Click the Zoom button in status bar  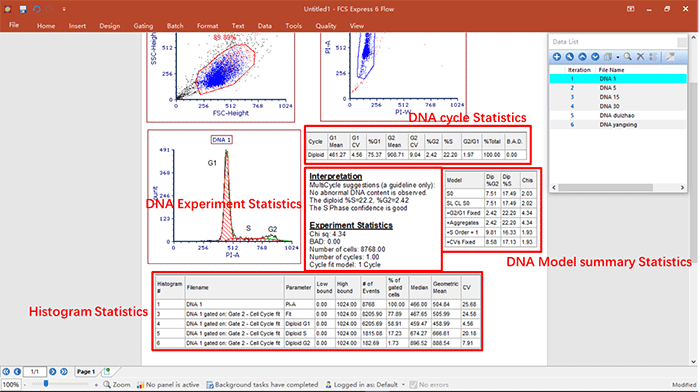[x=117, y=384]
